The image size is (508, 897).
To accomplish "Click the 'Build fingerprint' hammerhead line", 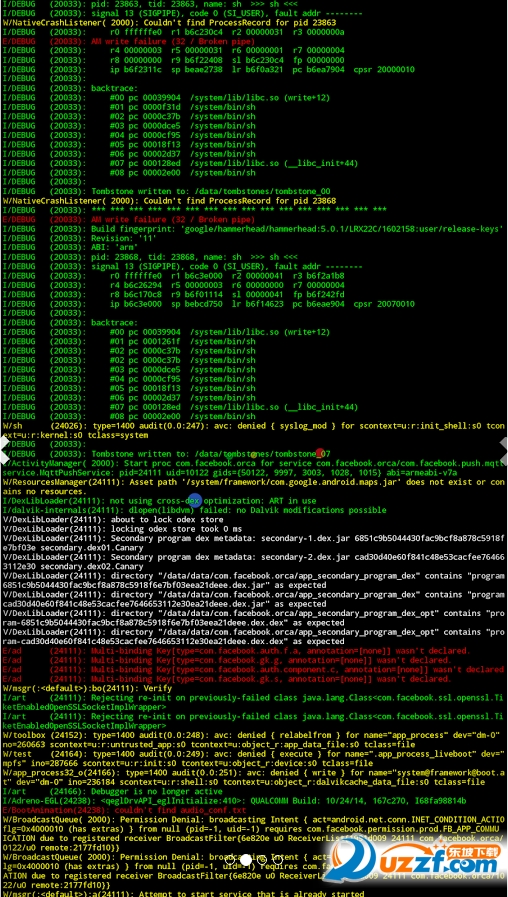I will (252, 229).
